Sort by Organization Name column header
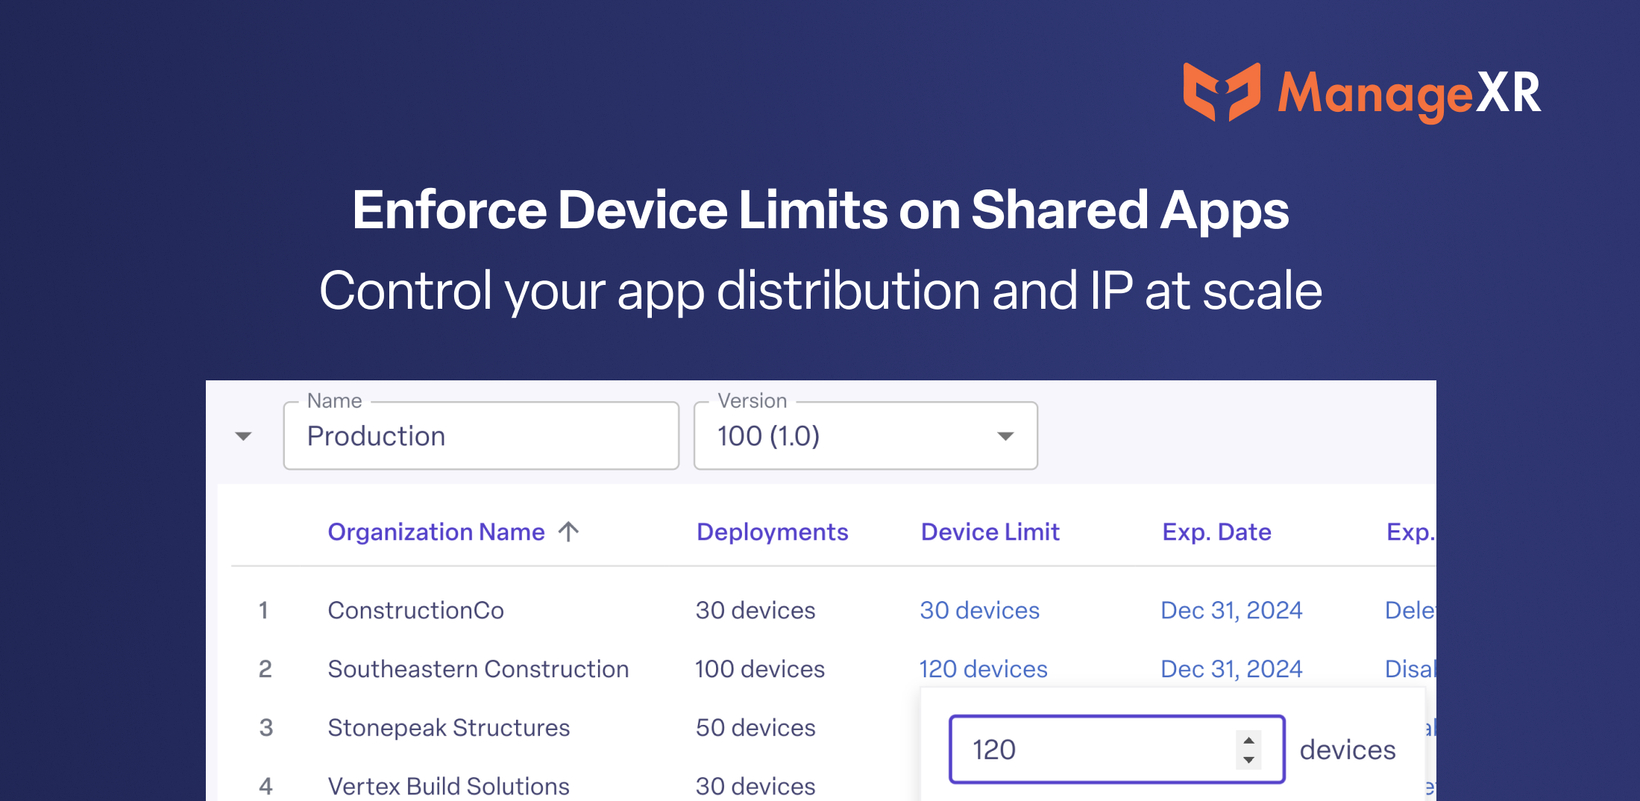Viewport: 1640px width, 801px height. (x=436, y=532)
